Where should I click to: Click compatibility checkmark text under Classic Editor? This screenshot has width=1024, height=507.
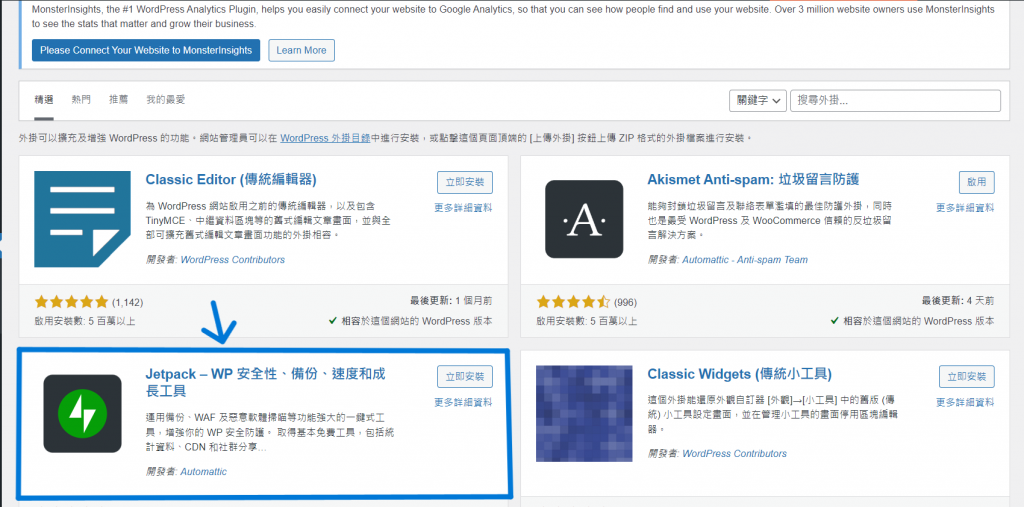411,321
